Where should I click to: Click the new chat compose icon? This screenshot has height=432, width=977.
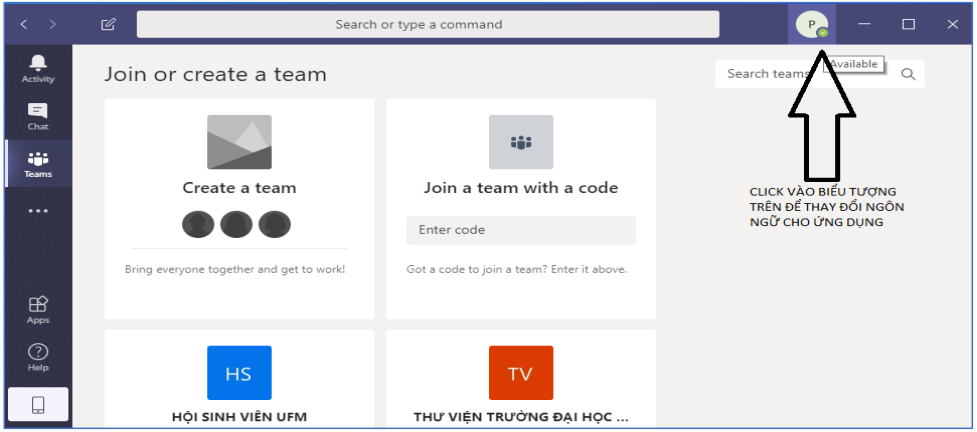(x=108, y=25)
